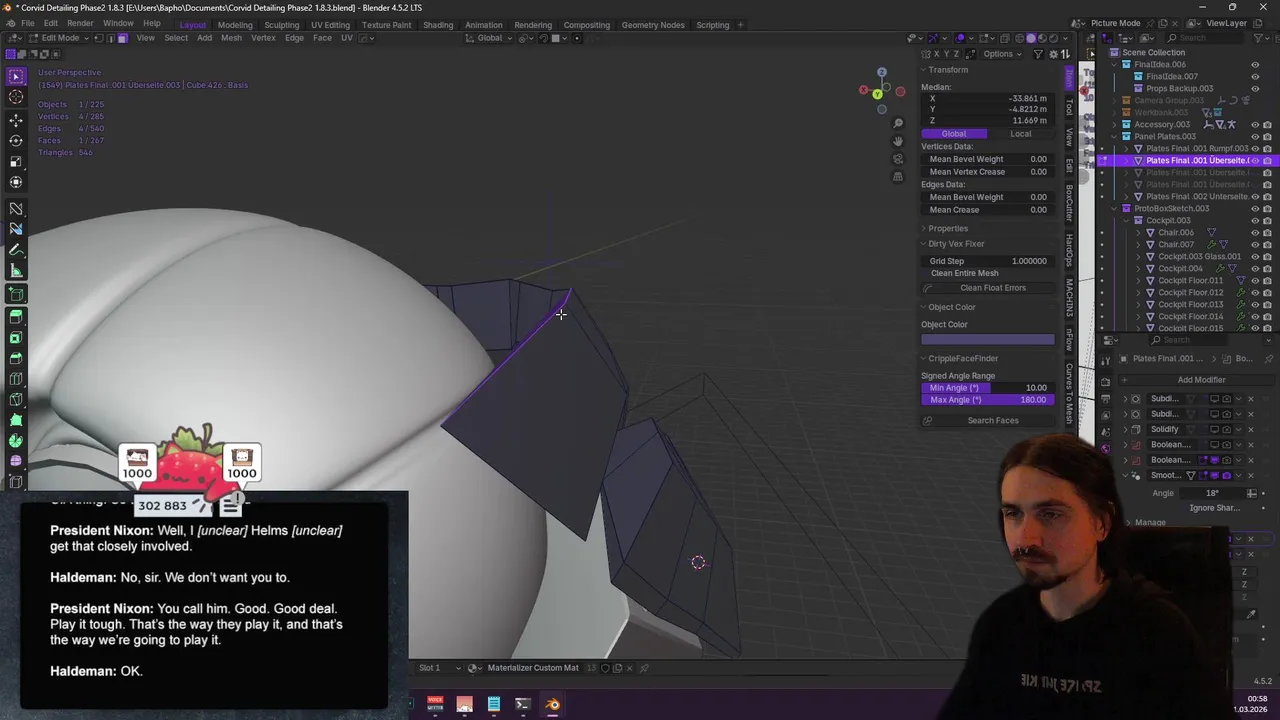Click the viewport pan hand icon
The image size is (1280, 720).
coord(898,141)
